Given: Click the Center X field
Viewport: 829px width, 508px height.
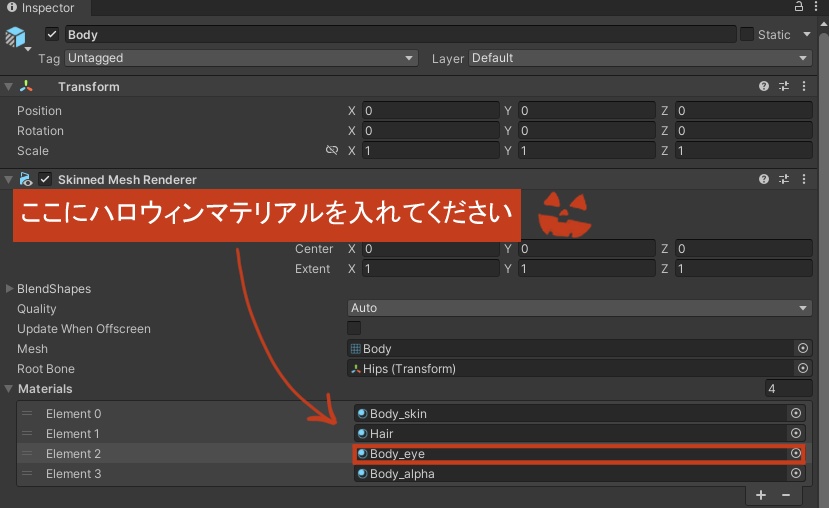Looking at the screenshot, I should [x=430, y=248].
